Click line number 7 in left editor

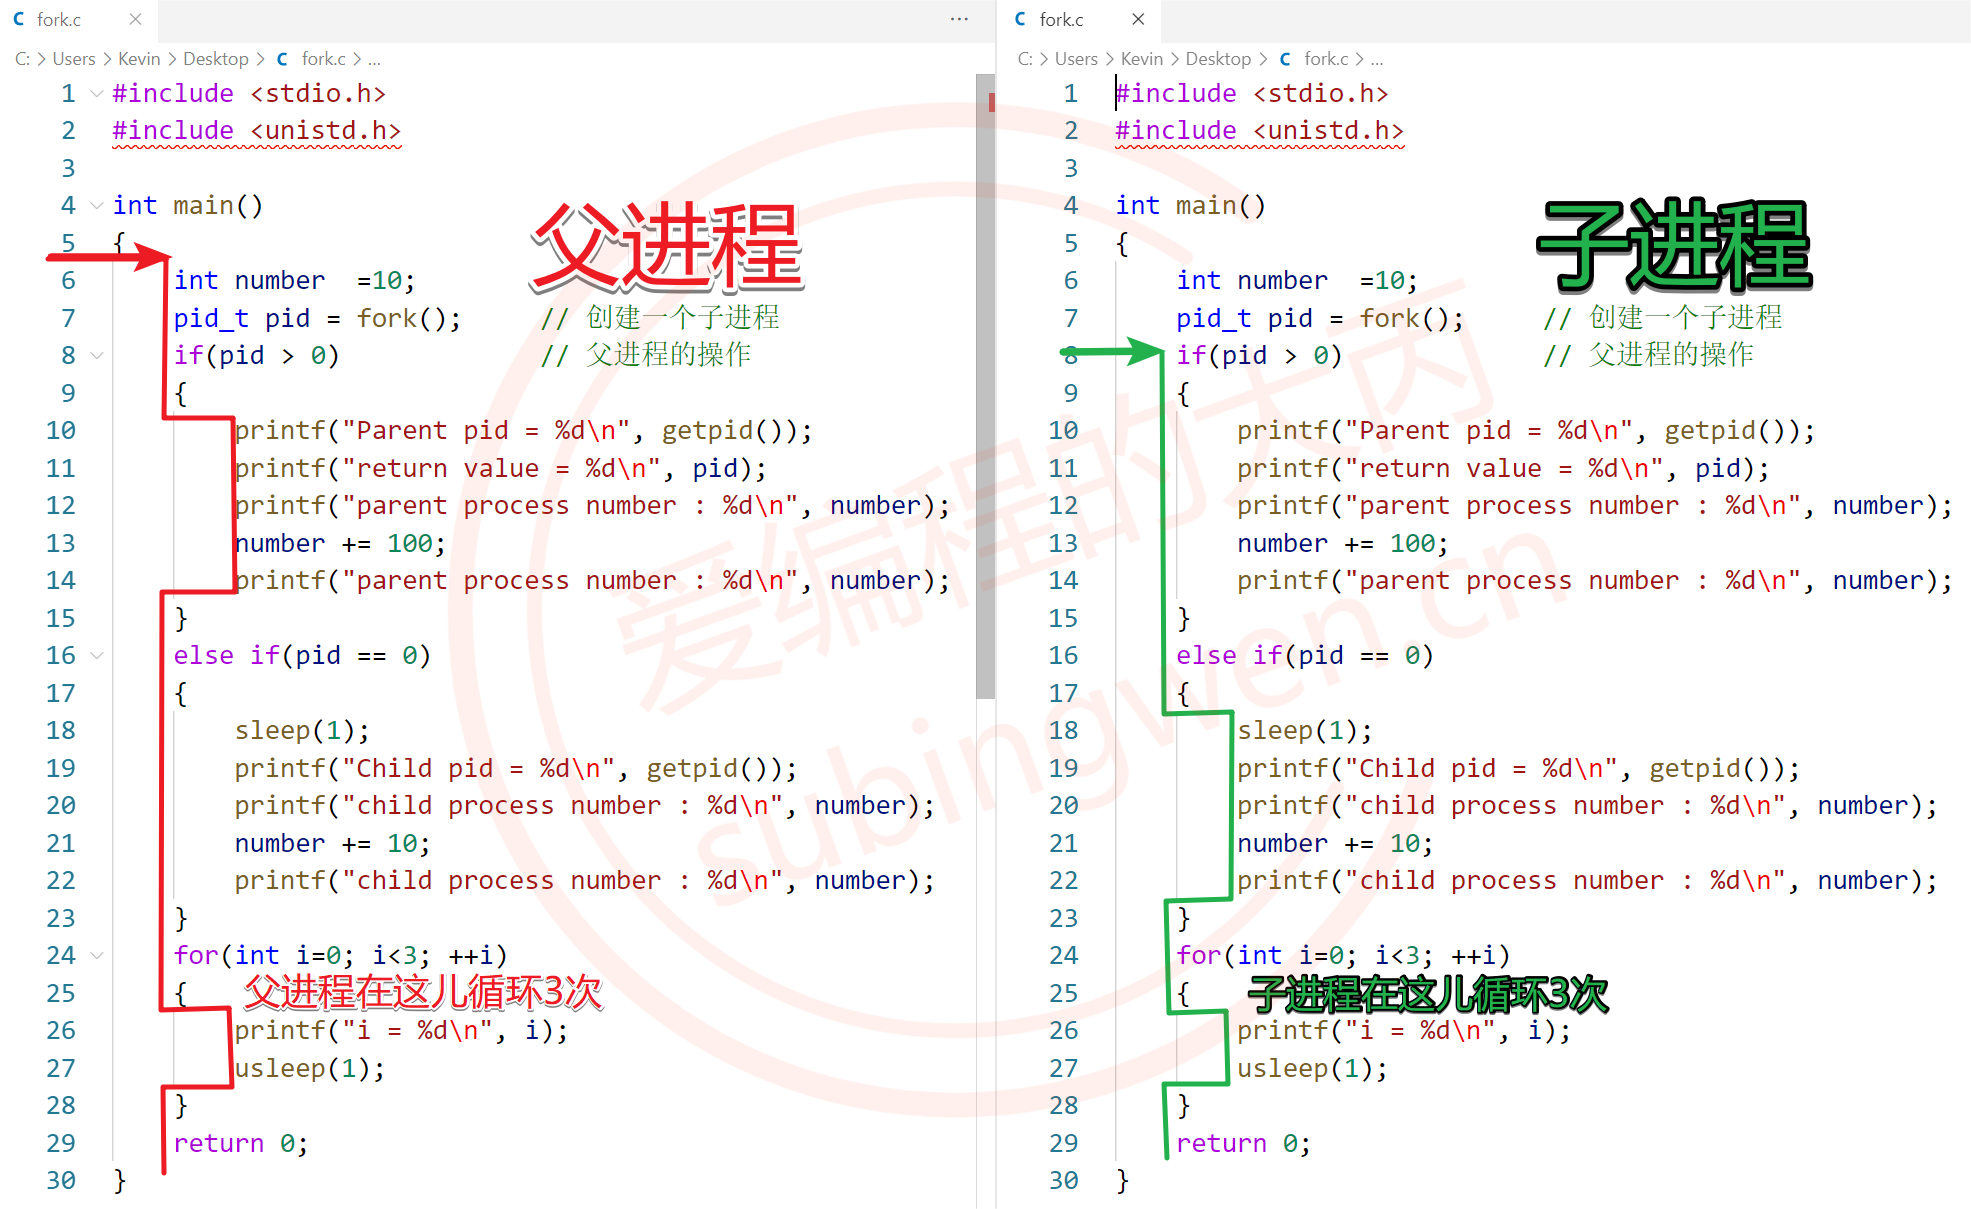tap(68, 318)
